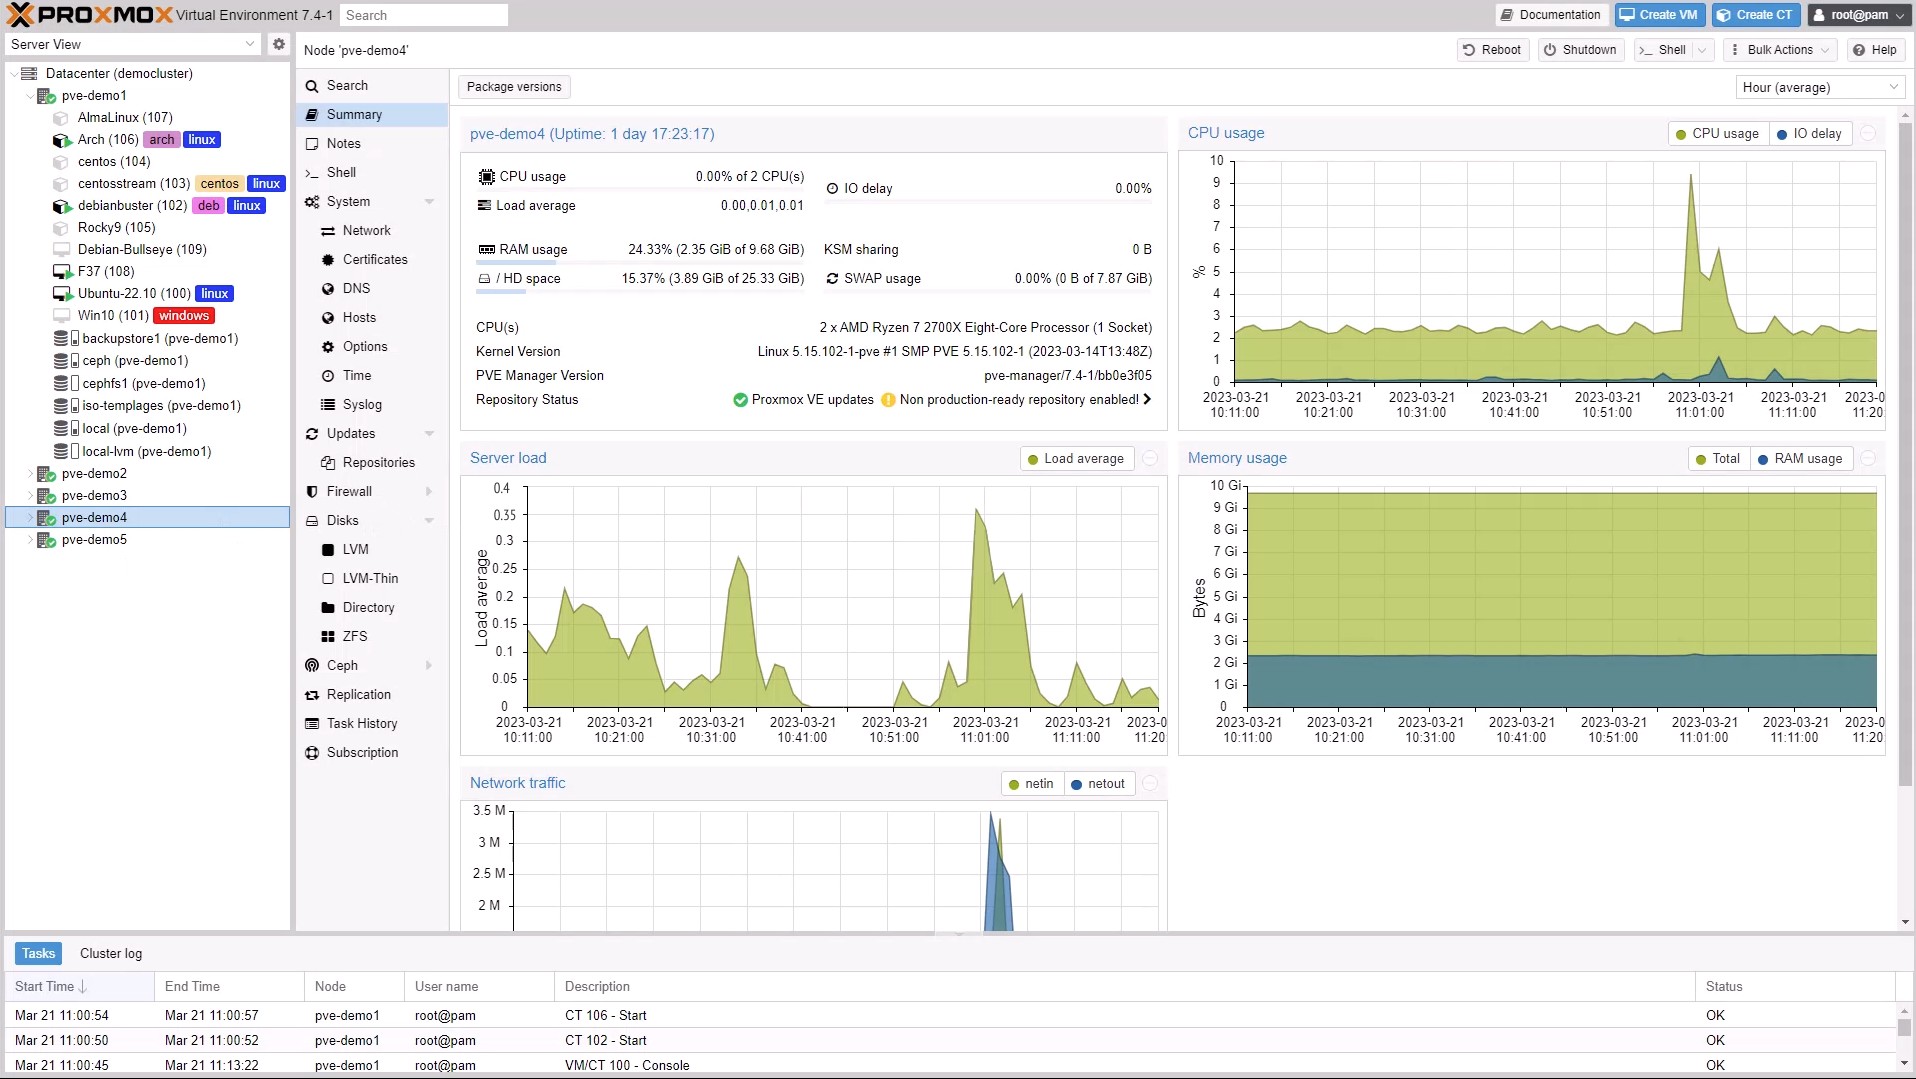Image resolution: width=1916 pixels, height=1079 pixels.
Task: Expand the pve-demo2 node in the tree
Action: [30, 473]
